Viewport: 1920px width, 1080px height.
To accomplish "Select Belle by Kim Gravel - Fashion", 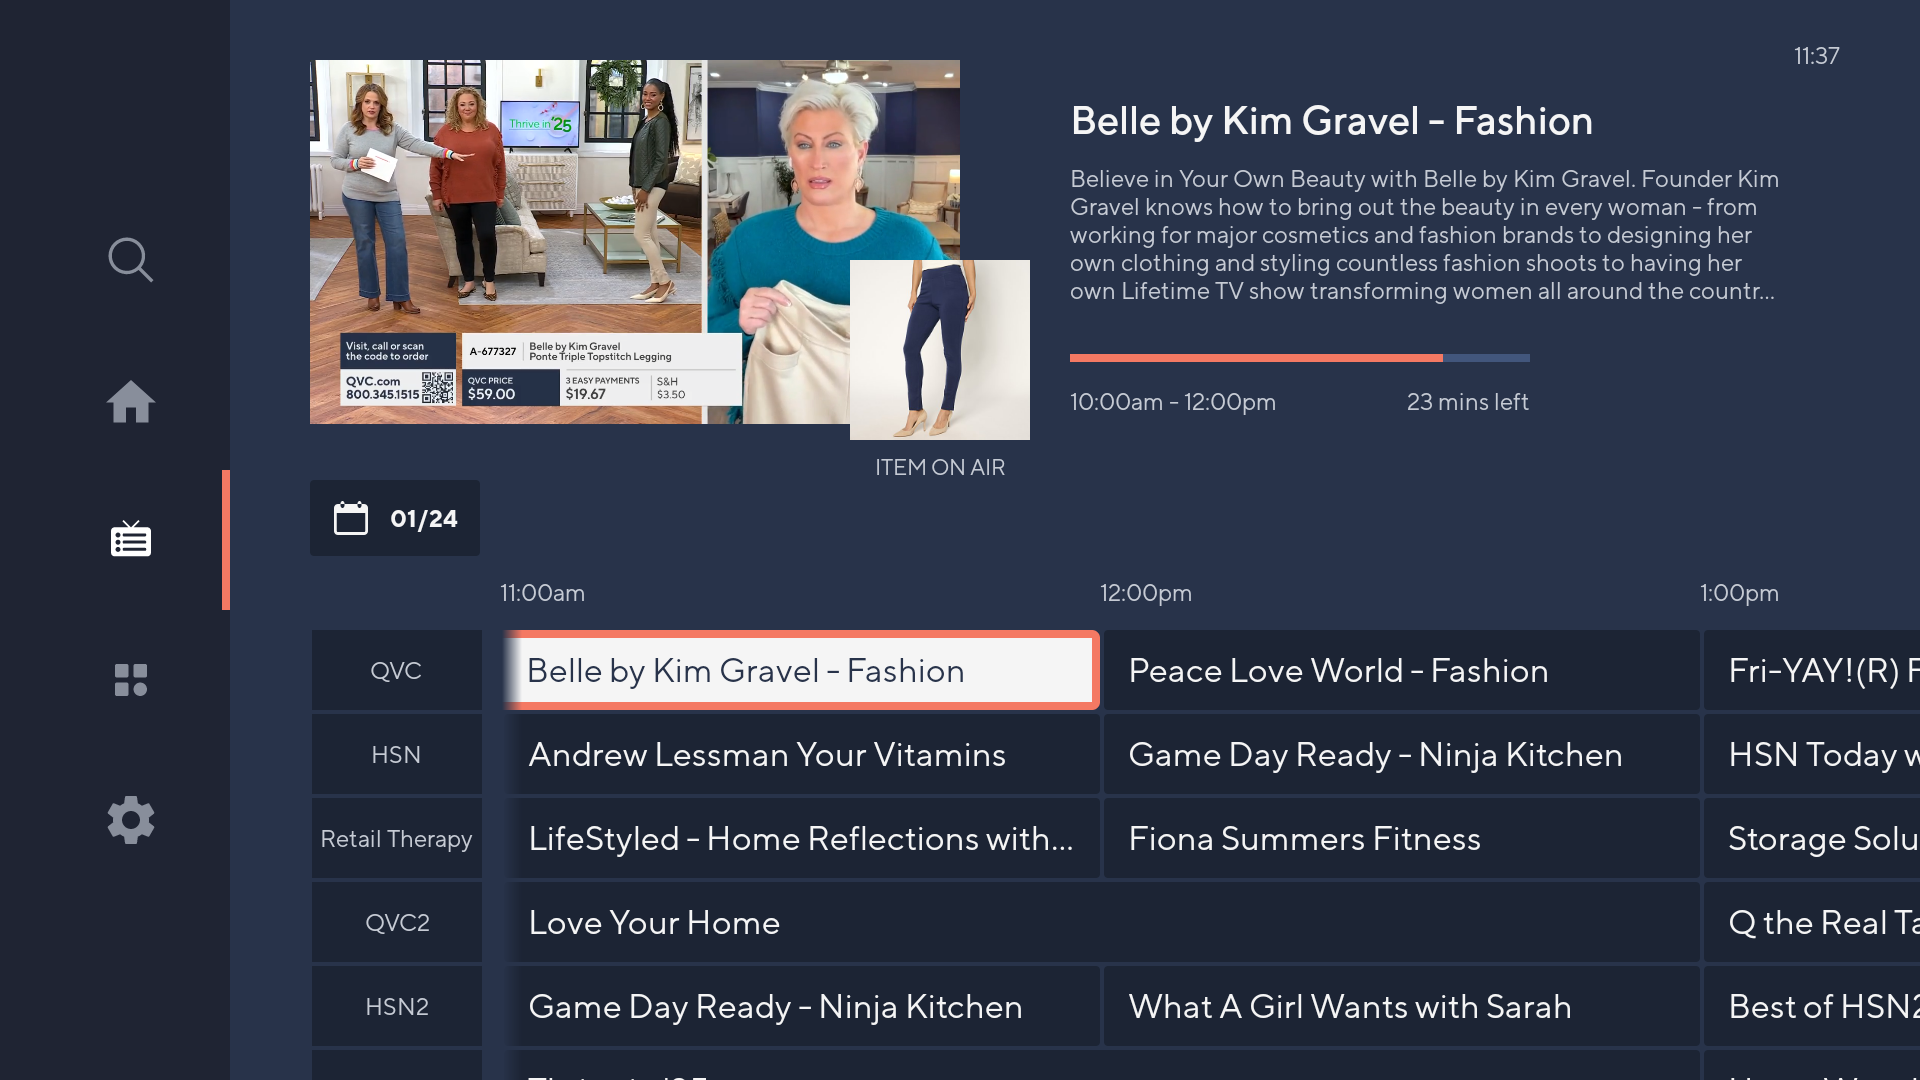I will click(x=800, y=670).
